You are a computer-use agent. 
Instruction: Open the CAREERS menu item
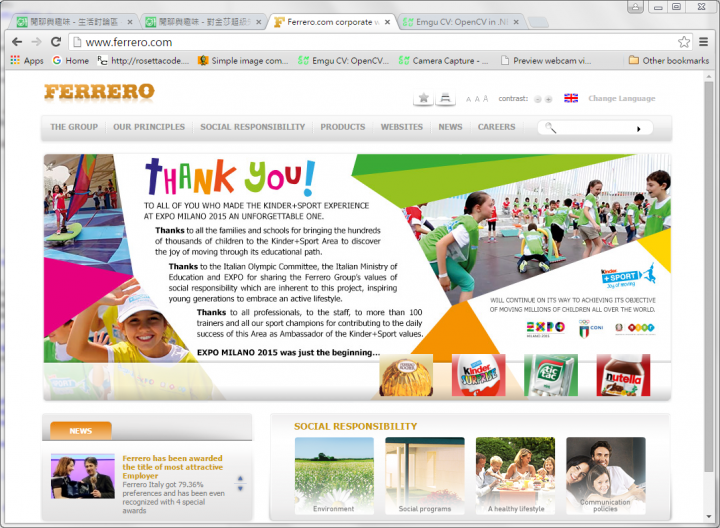point(496,127)
